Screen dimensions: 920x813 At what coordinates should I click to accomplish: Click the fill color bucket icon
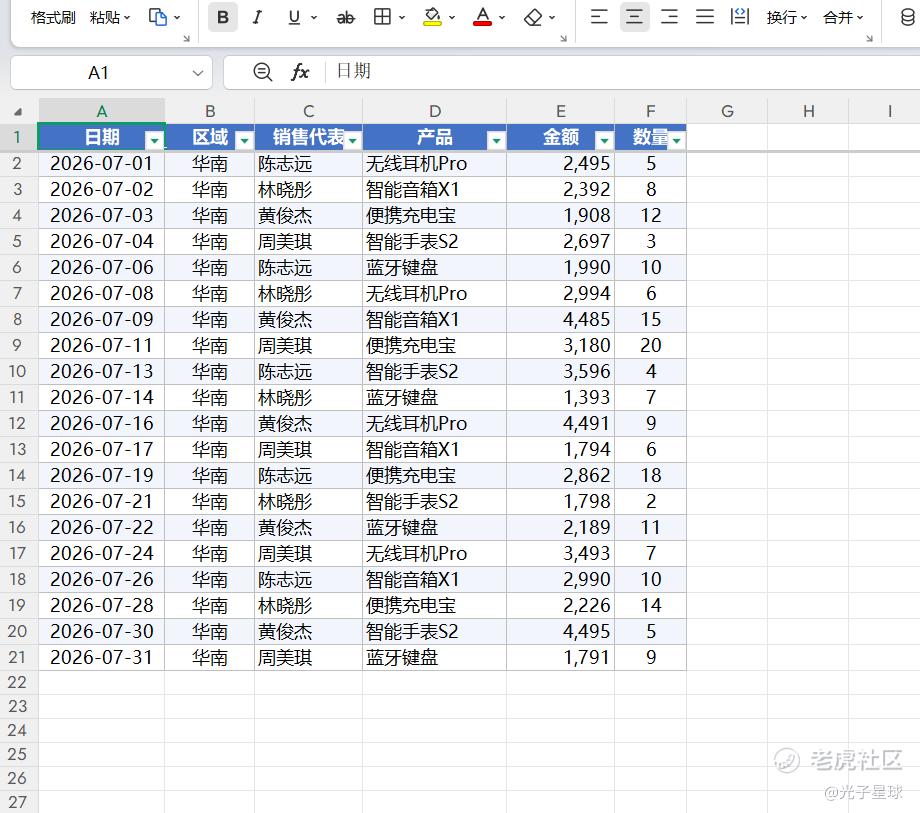coord(432,17)
